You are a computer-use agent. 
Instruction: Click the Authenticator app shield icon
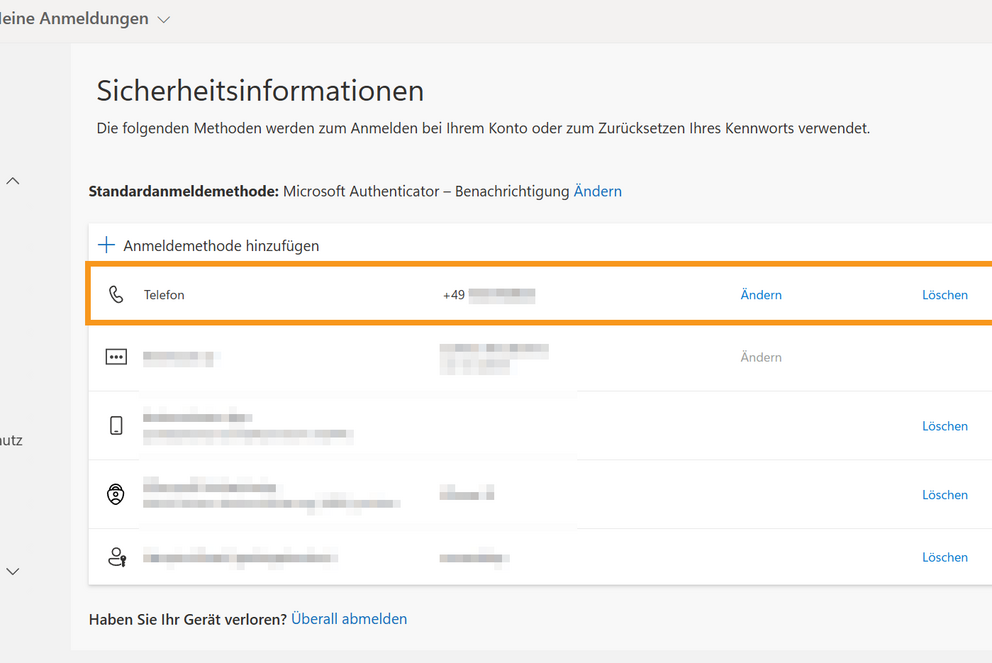pos(116,494)
